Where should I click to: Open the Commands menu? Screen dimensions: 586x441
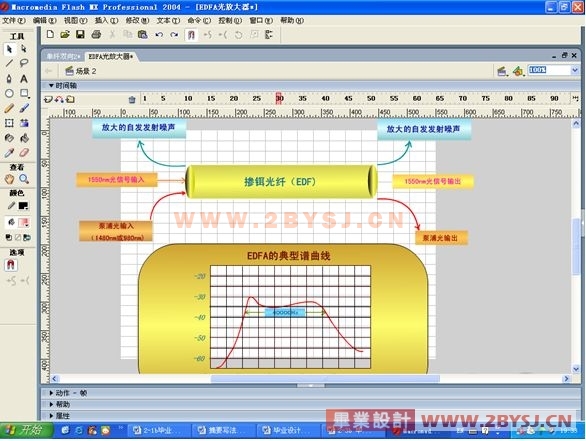(199, 21)
